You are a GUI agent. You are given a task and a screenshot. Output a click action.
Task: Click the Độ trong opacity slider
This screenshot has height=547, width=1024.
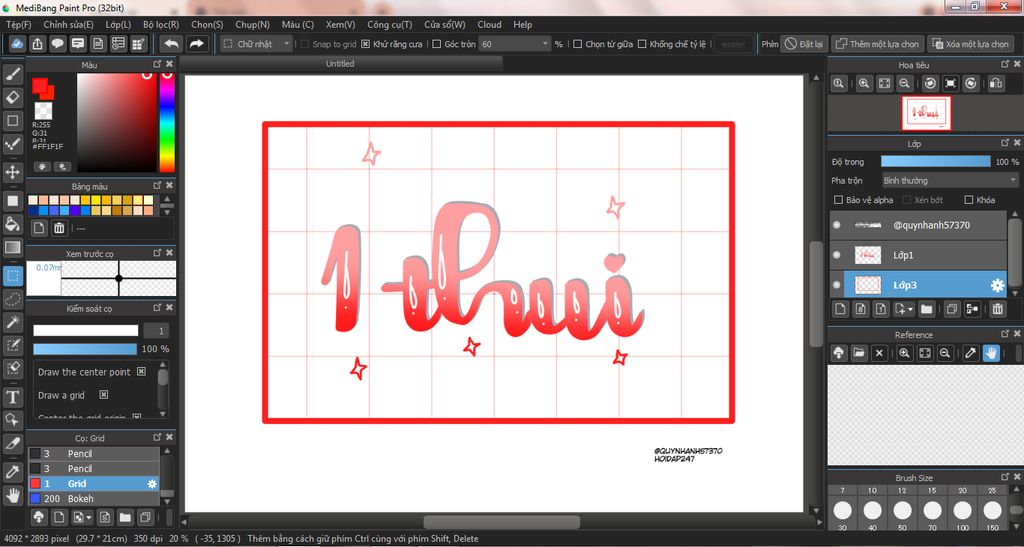click(935, 161)
